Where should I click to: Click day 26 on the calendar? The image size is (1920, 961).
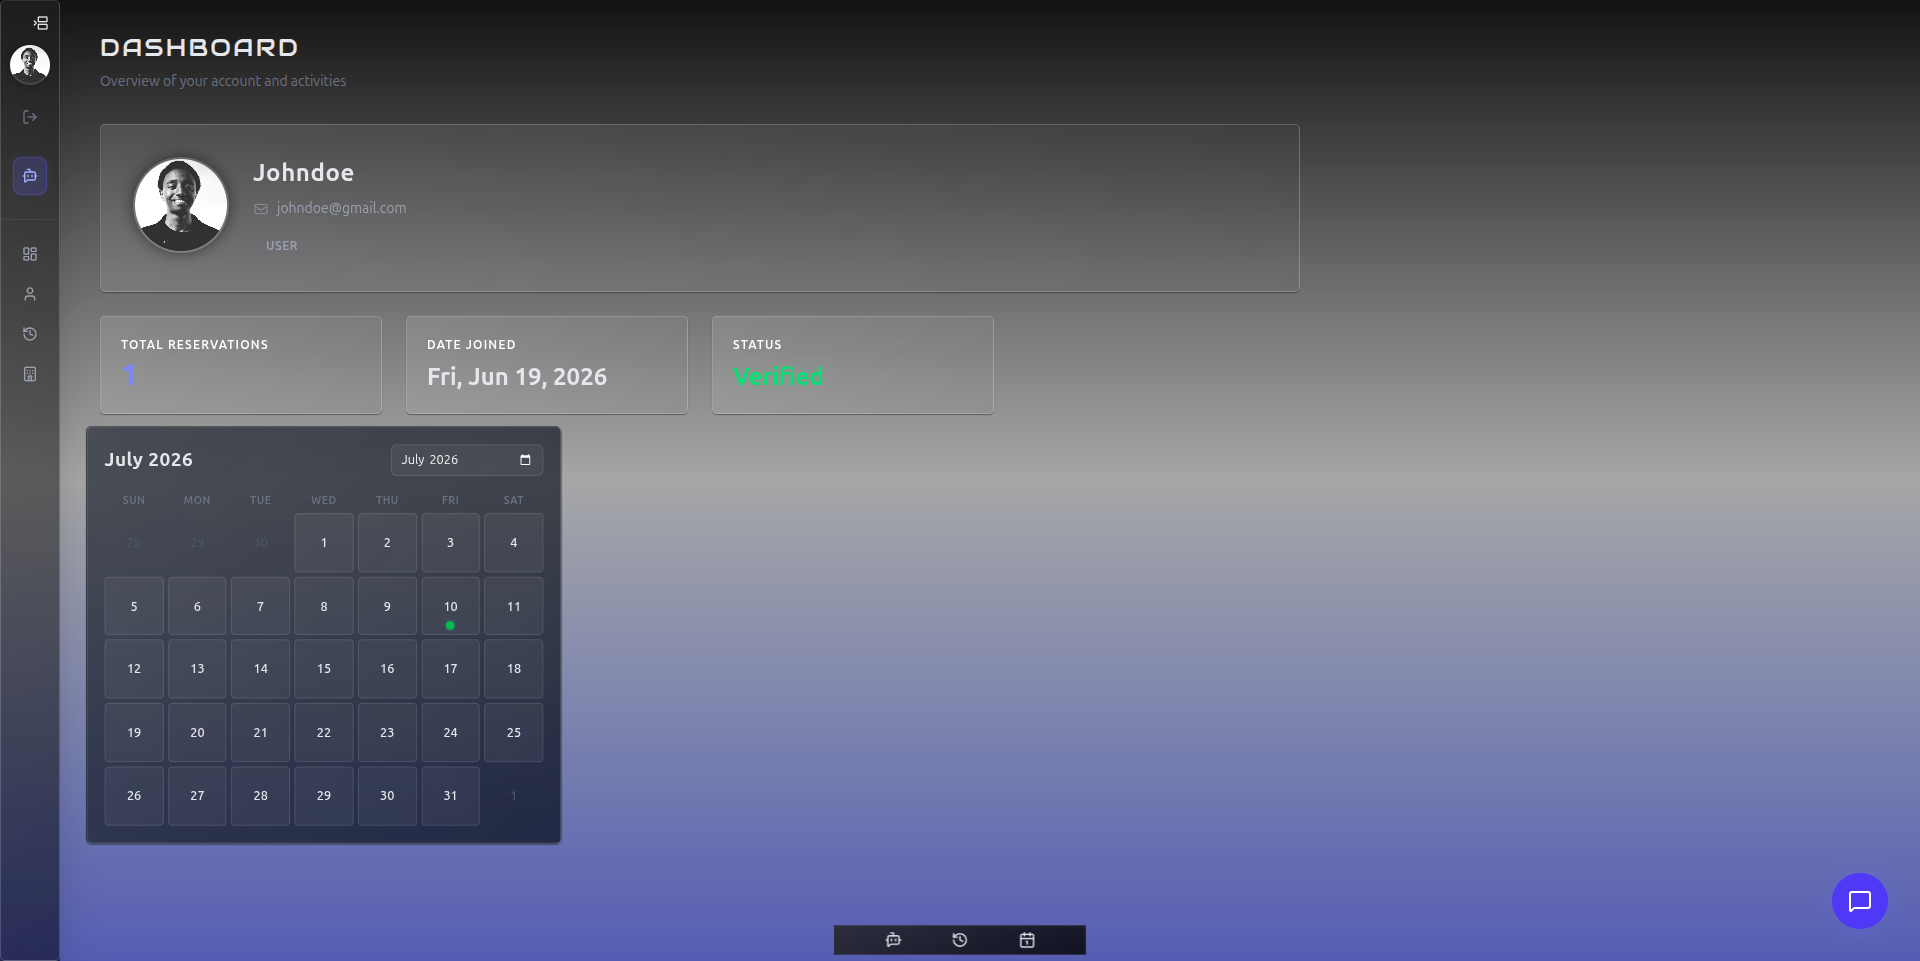[x=134, y=796]
